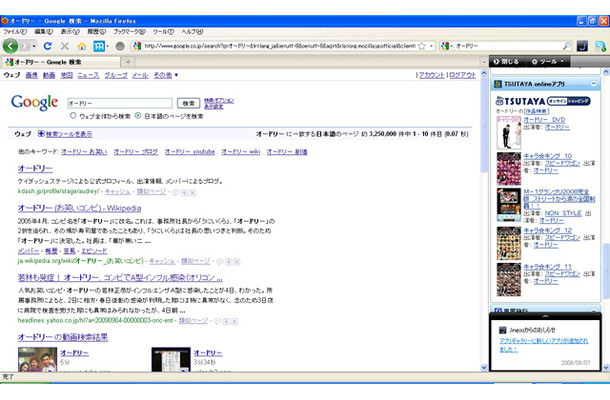
Task: Click the キャラ☆キング 10 thumbnail in the sidebar
Action: pyautogui.click(x=508, y=169)
